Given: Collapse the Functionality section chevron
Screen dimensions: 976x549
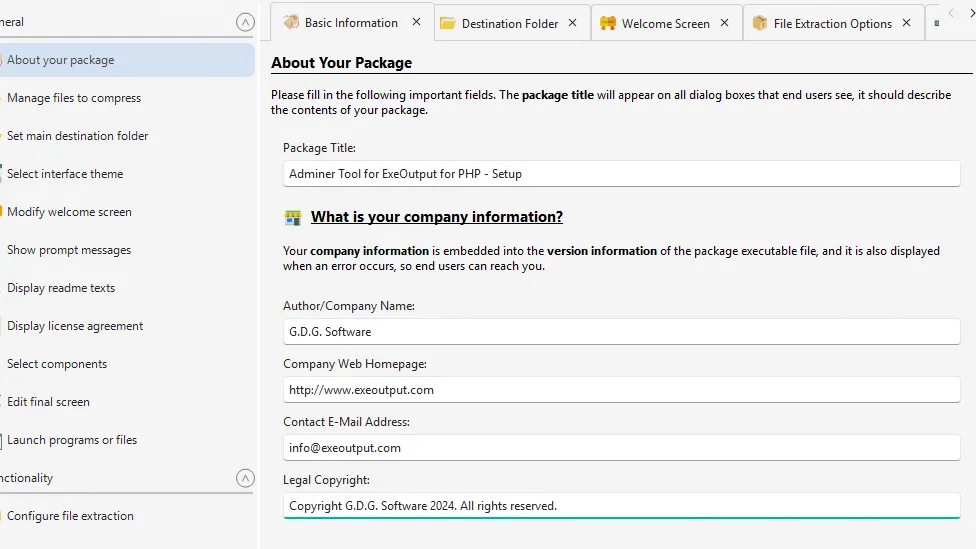Looking at the screenshot, I should 245,478.
